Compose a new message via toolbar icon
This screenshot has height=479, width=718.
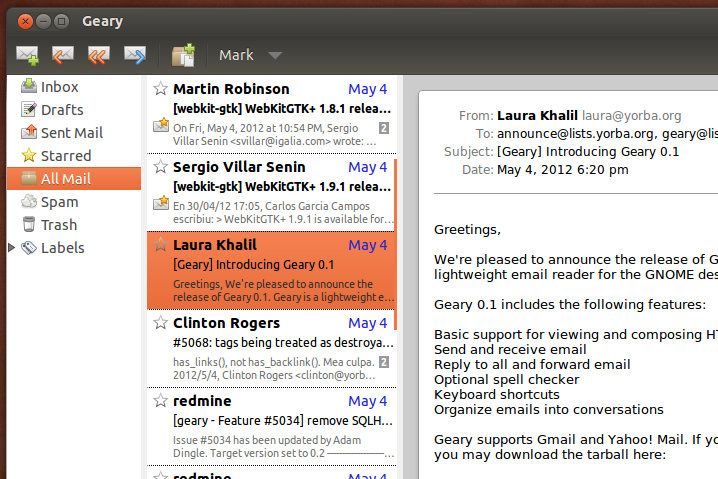[27, 55]
